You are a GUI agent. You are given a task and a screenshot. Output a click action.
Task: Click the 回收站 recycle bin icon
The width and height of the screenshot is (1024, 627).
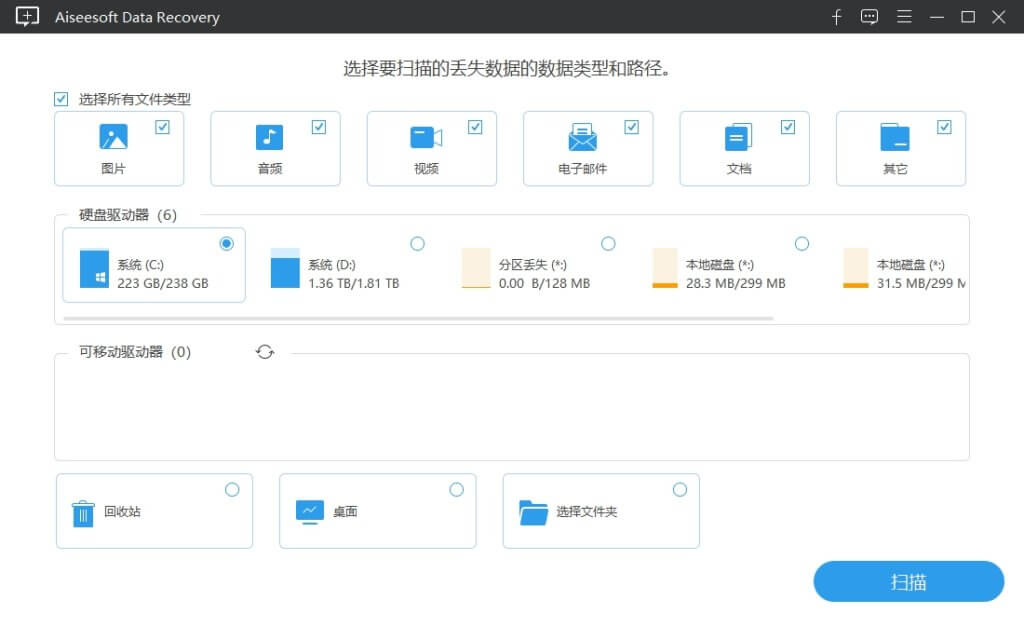pyautogui.click(x=83, y=513)
